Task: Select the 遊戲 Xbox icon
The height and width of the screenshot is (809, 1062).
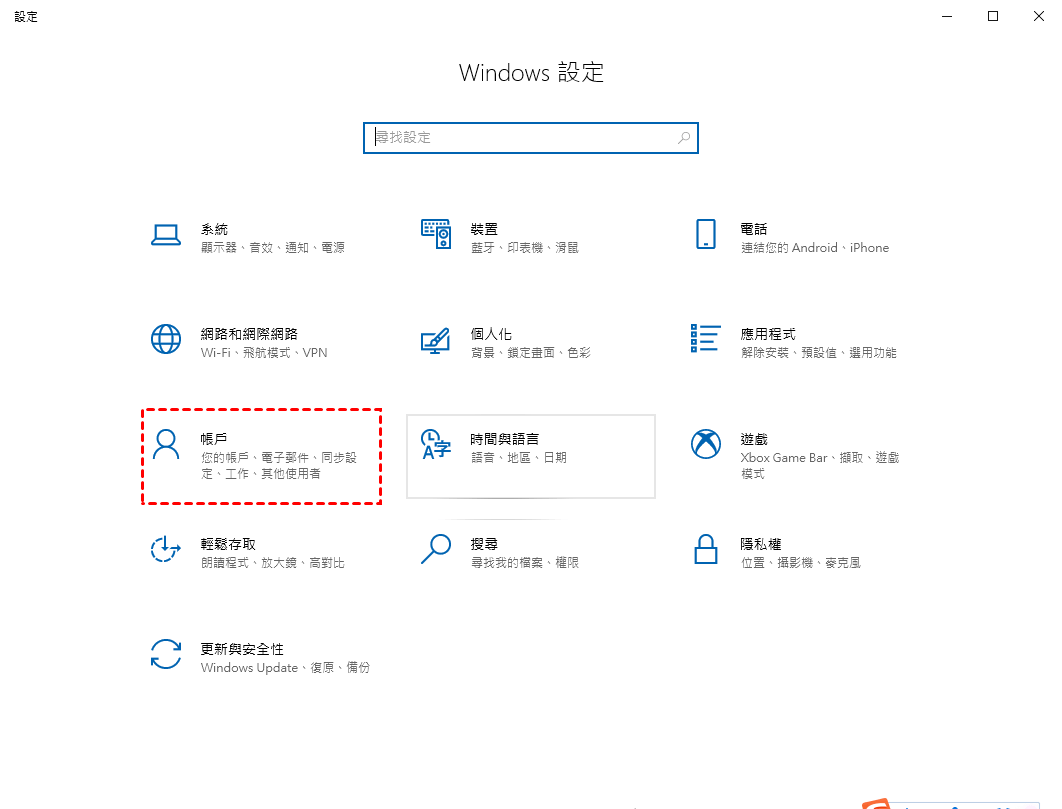Action: tap(706, 444)
